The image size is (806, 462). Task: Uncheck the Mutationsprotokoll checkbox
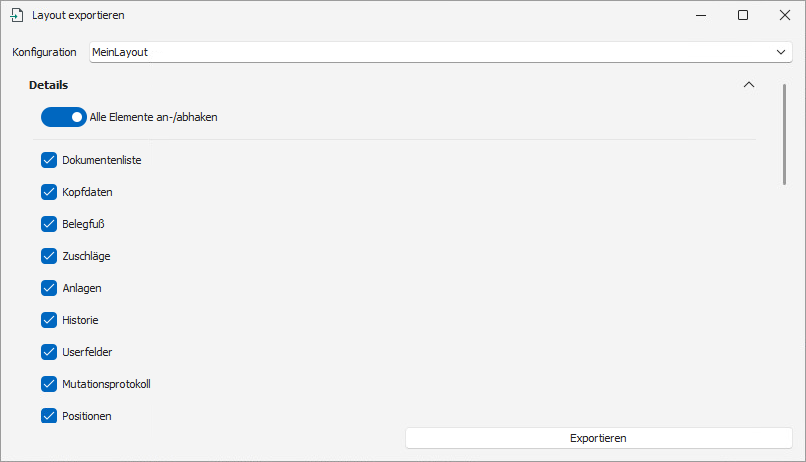pos(49,384)
